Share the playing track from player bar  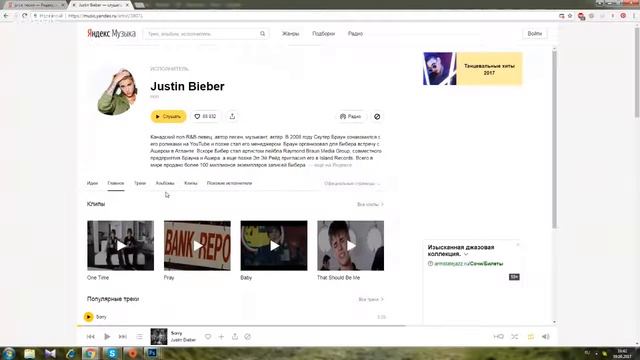click(x=235, y=337)
